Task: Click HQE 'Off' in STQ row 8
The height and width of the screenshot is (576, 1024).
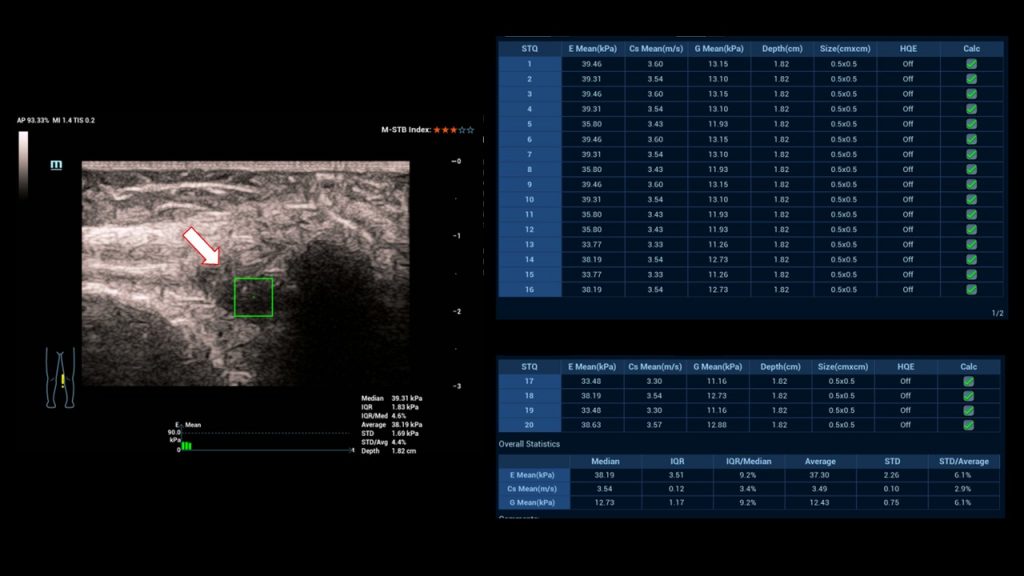Action: coord(908,169)
